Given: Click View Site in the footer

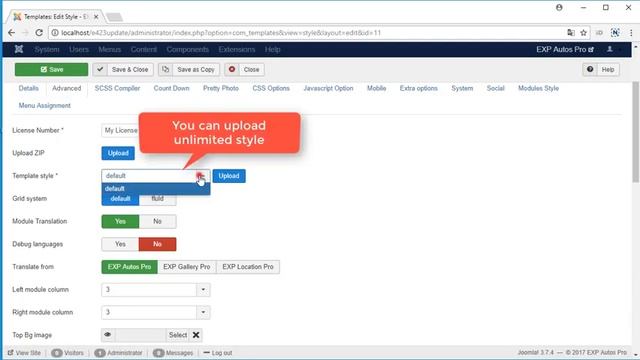Looking at the screenshot, I should point(24,353).
